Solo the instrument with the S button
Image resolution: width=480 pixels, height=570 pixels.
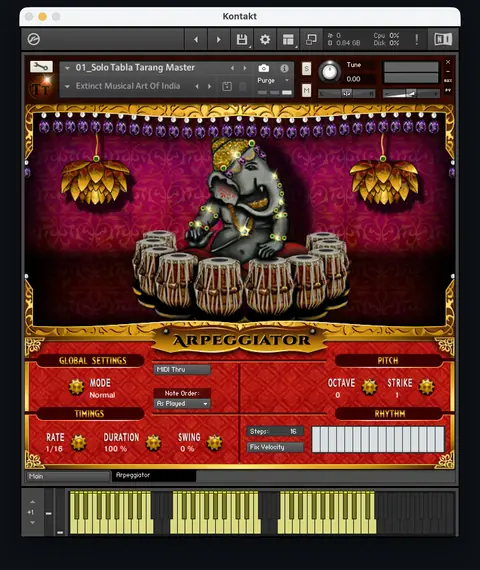pos(307,68)
